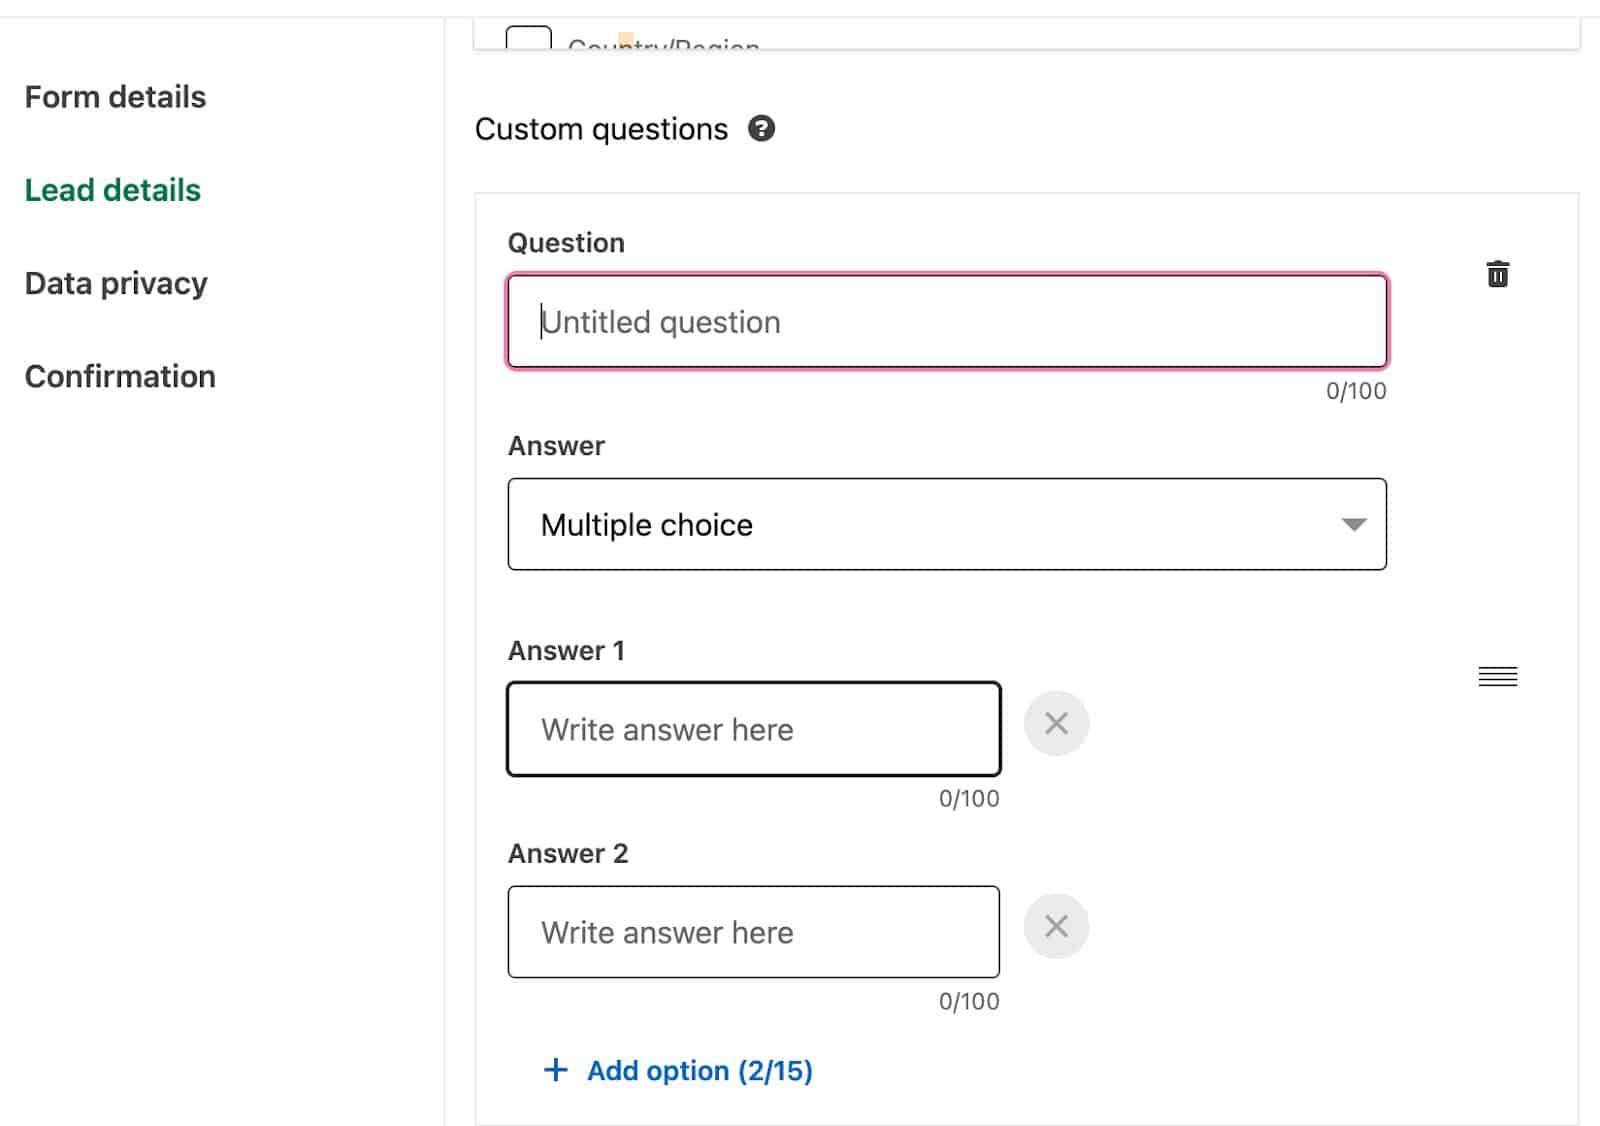Open the Form details section
This screenshot has width=1600, height=1126.
[x=115, y=96]
